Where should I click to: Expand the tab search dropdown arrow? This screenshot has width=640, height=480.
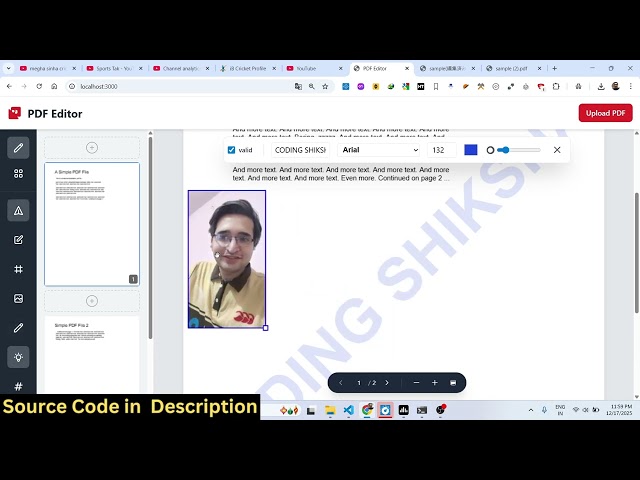(9, 69)
